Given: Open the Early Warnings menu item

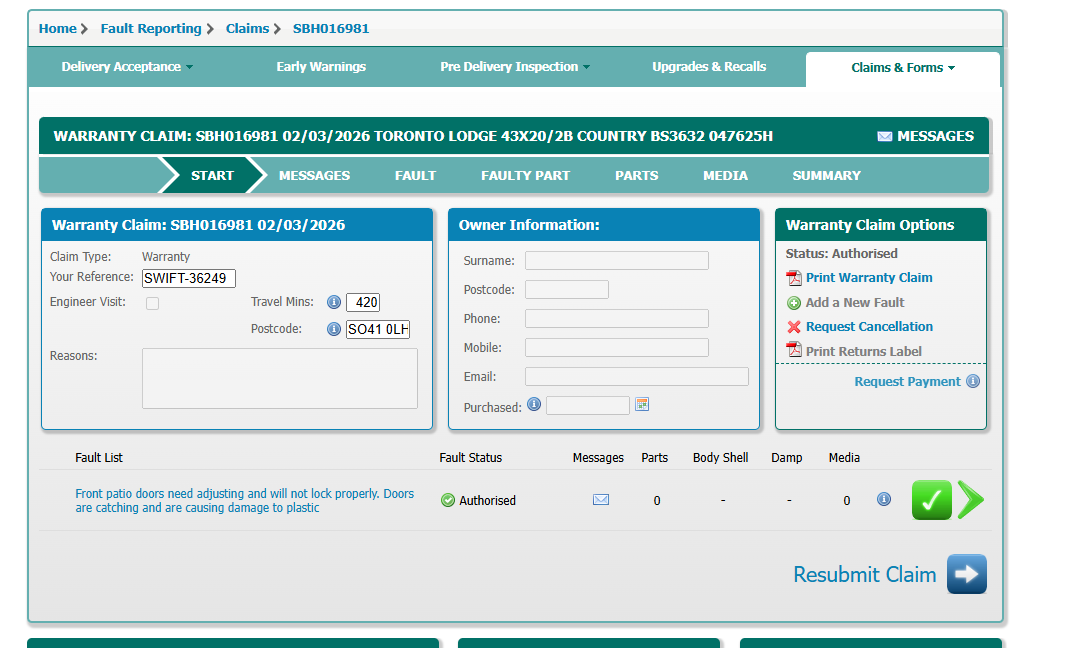Looking at the screenshot, I should [321, 67].
